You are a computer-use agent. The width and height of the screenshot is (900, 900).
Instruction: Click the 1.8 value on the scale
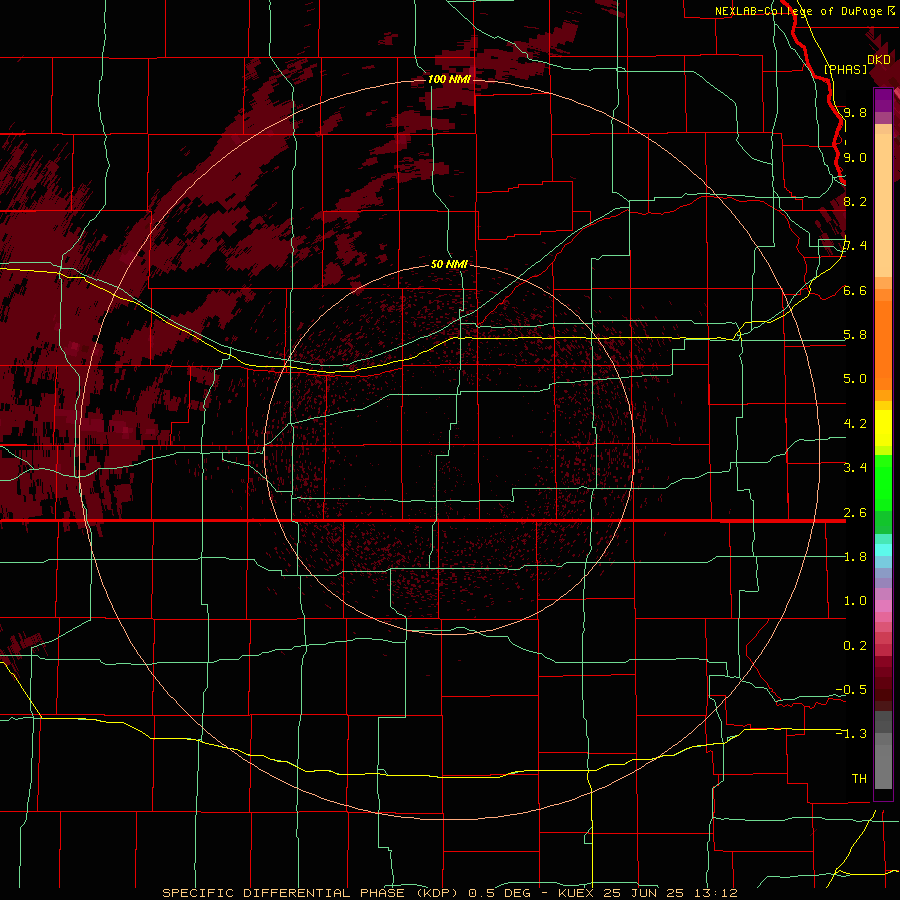click(855, 556)
